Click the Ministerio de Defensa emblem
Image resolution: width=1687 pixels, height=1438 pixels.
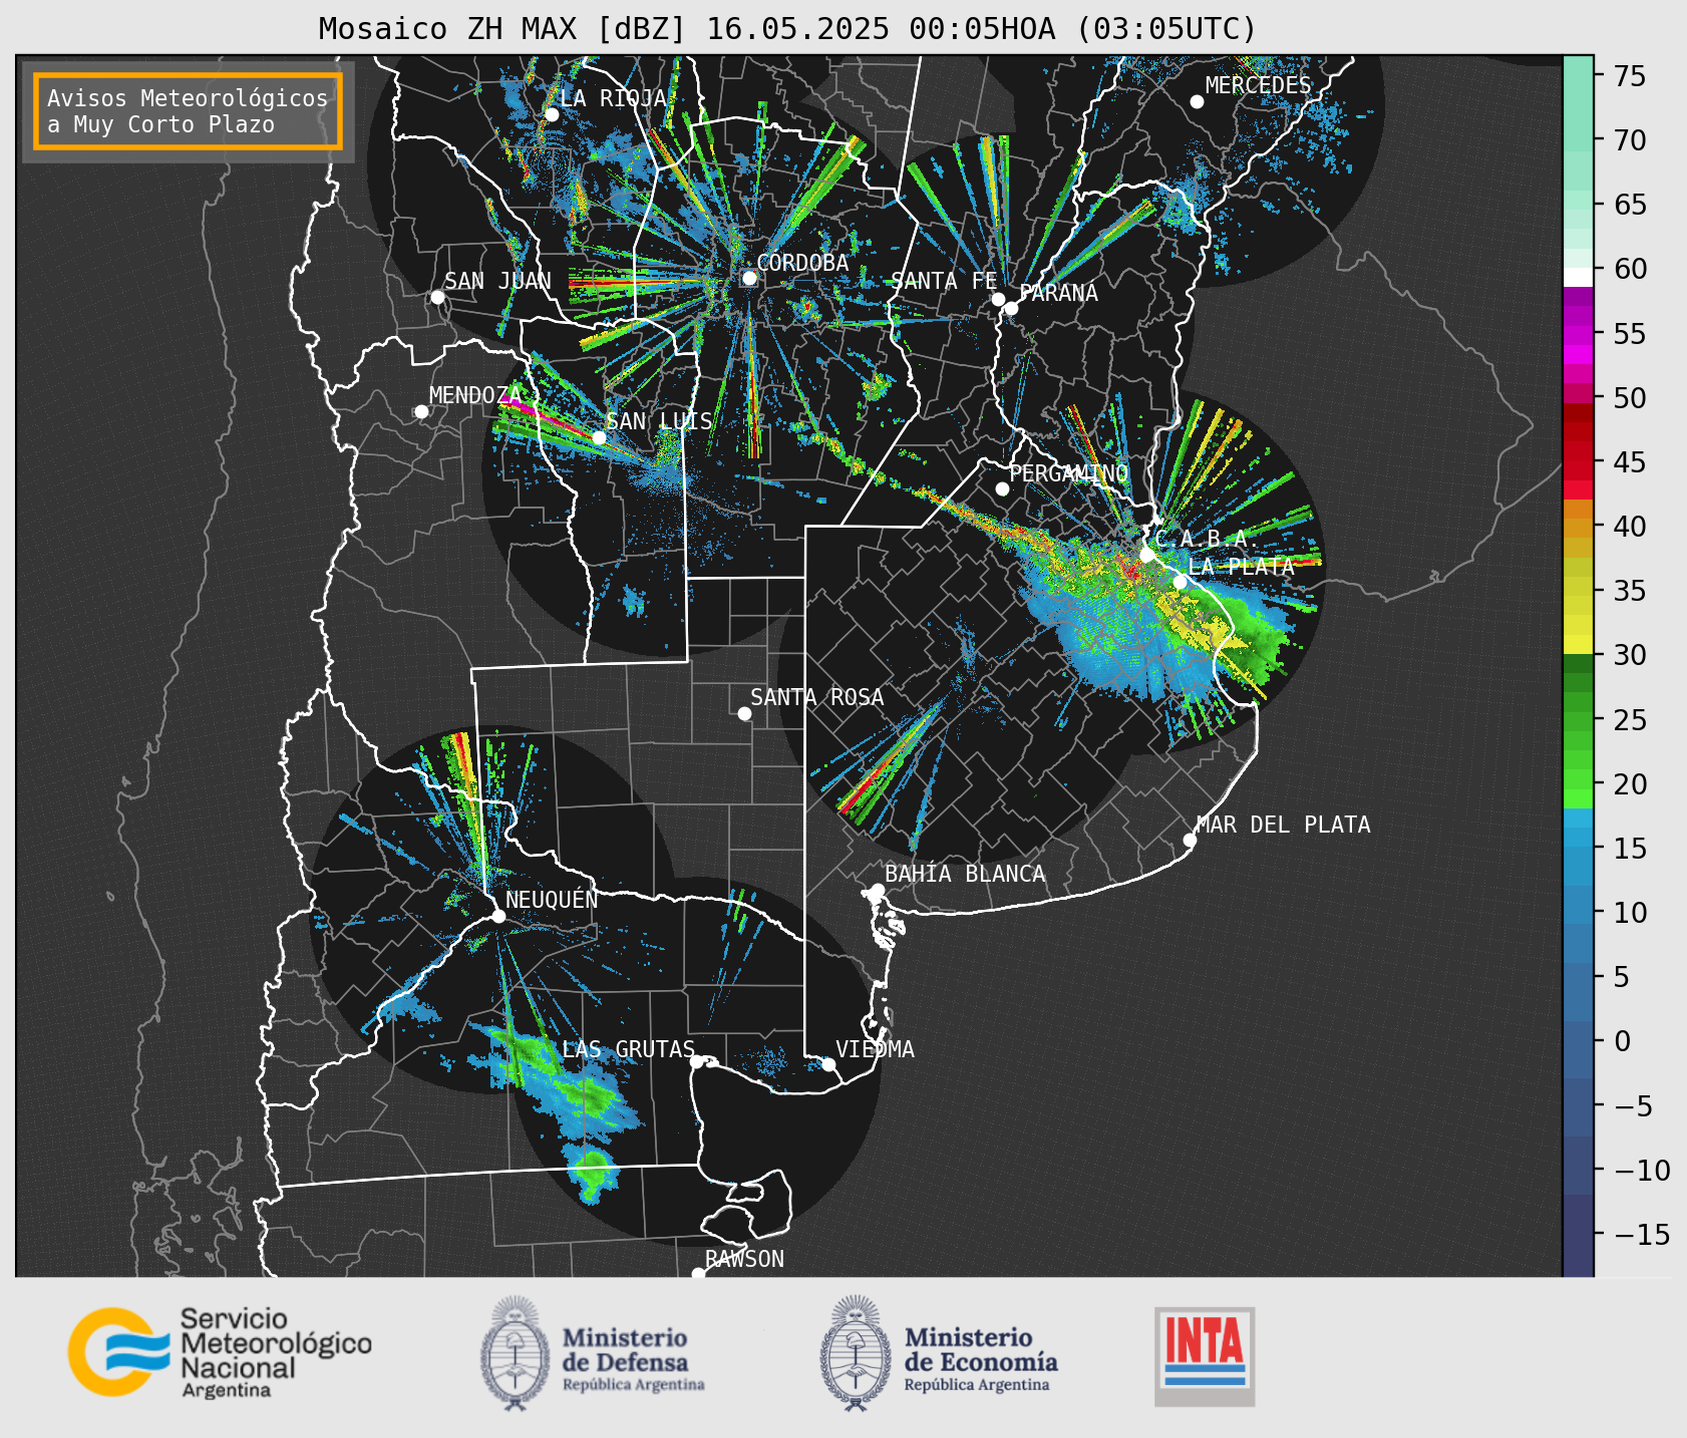tap(515, 1353)
